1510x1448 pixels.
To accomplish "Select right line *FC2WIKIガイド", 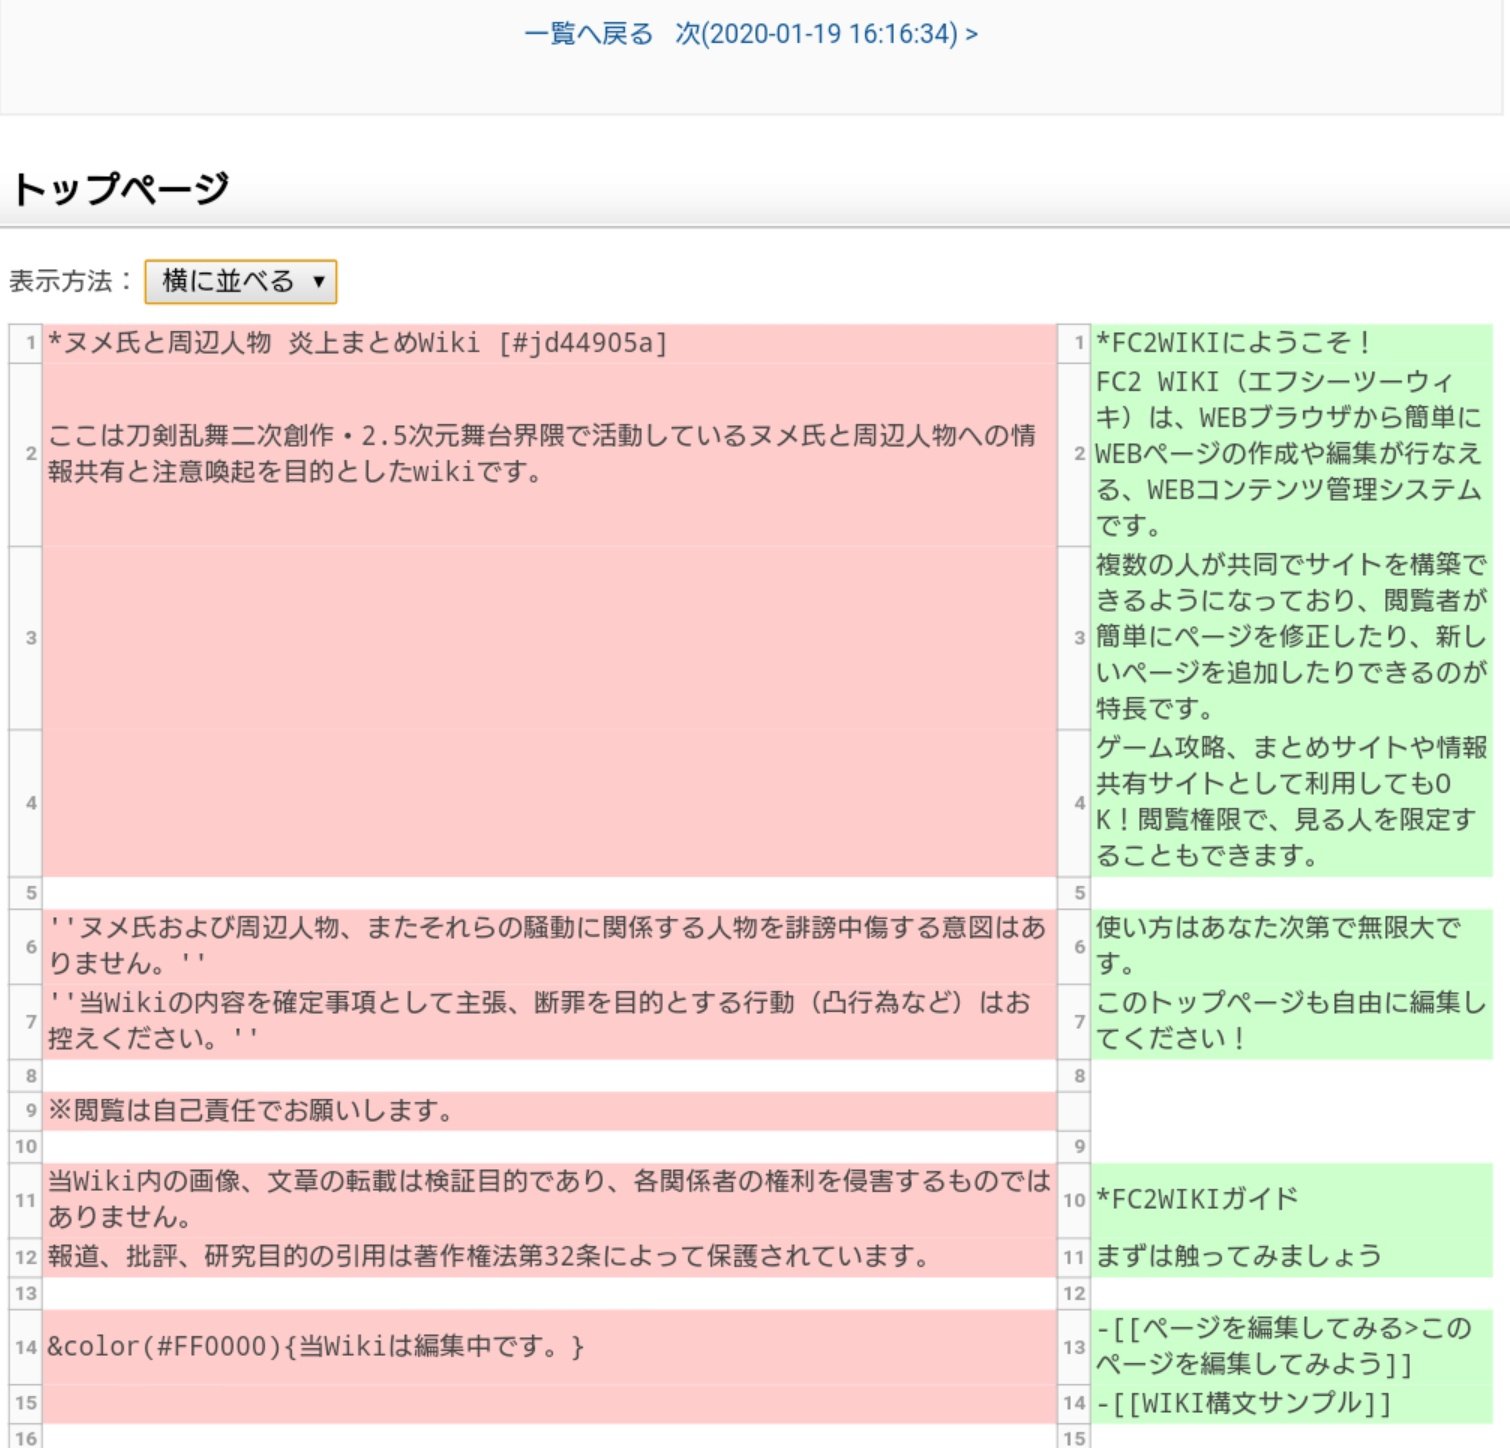I will [1292, 1199].
